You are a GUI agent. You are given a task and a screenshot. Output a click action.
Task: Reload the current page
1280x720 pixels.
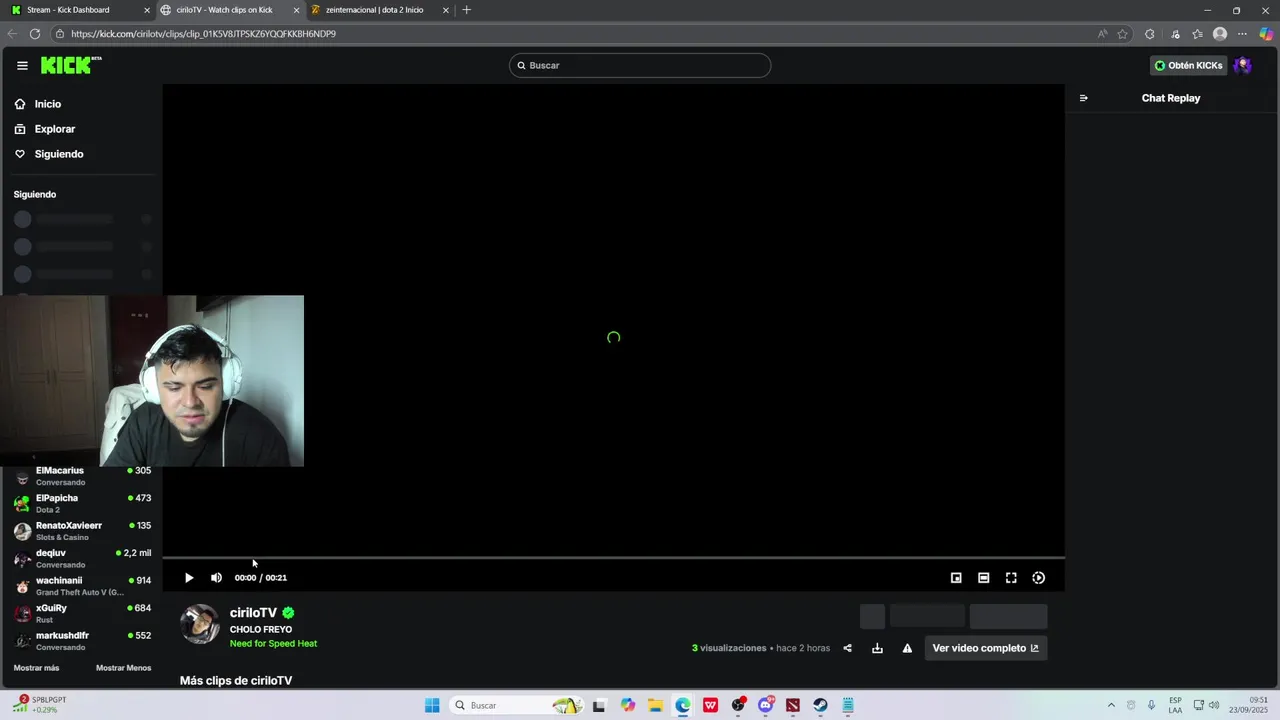[35, 34]
